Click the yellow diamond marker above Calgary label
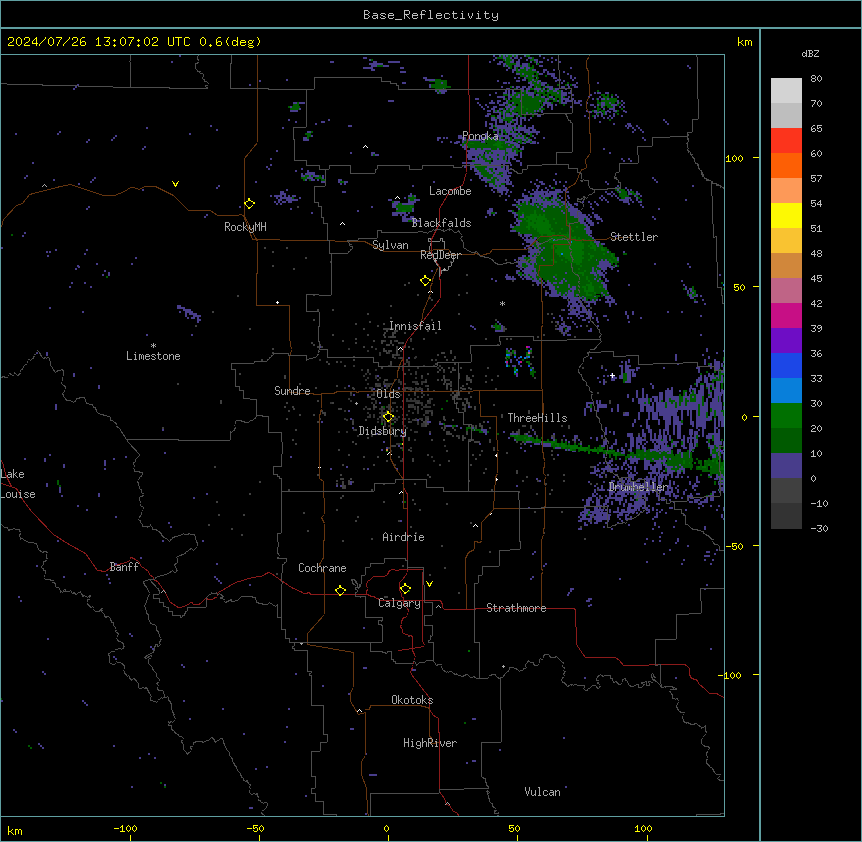 pos(405,589)
